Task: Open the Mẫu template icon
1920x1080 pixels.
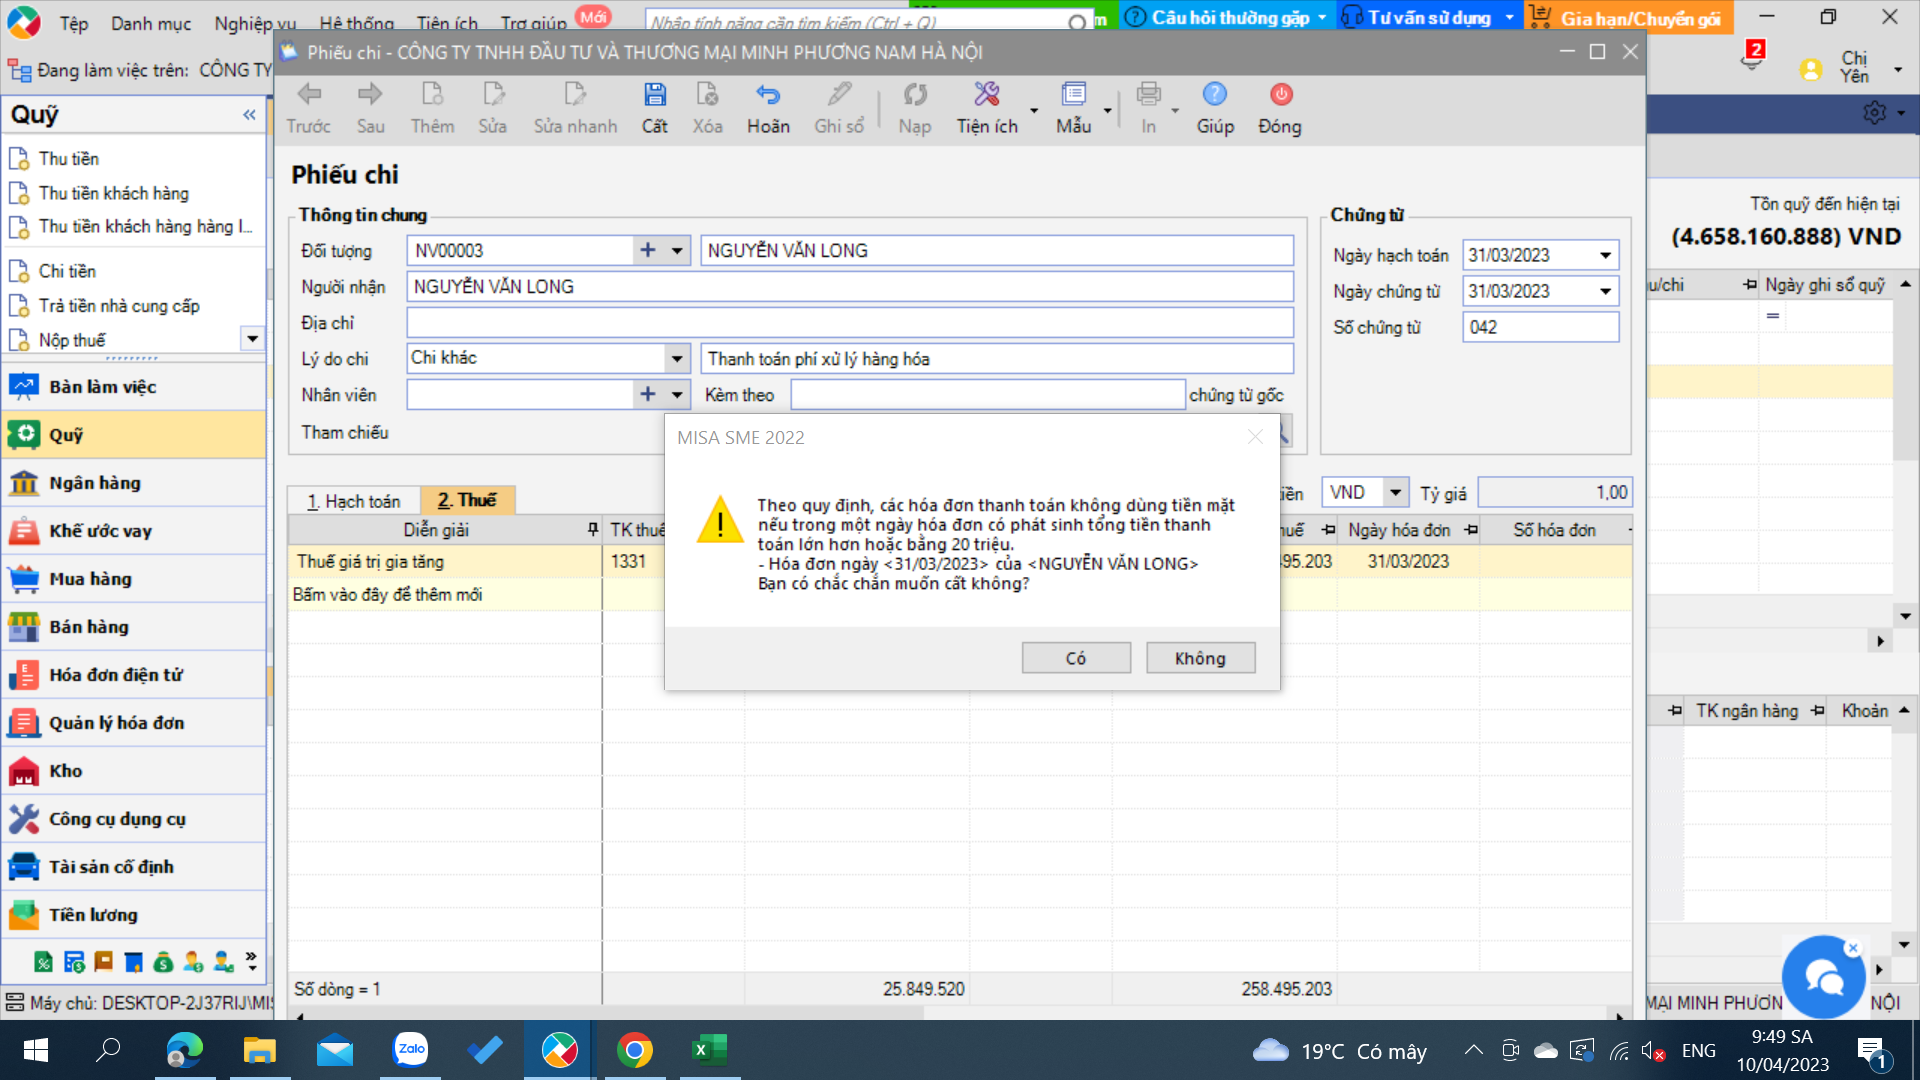Action: pyautogui.click(x=1074, y=95)
